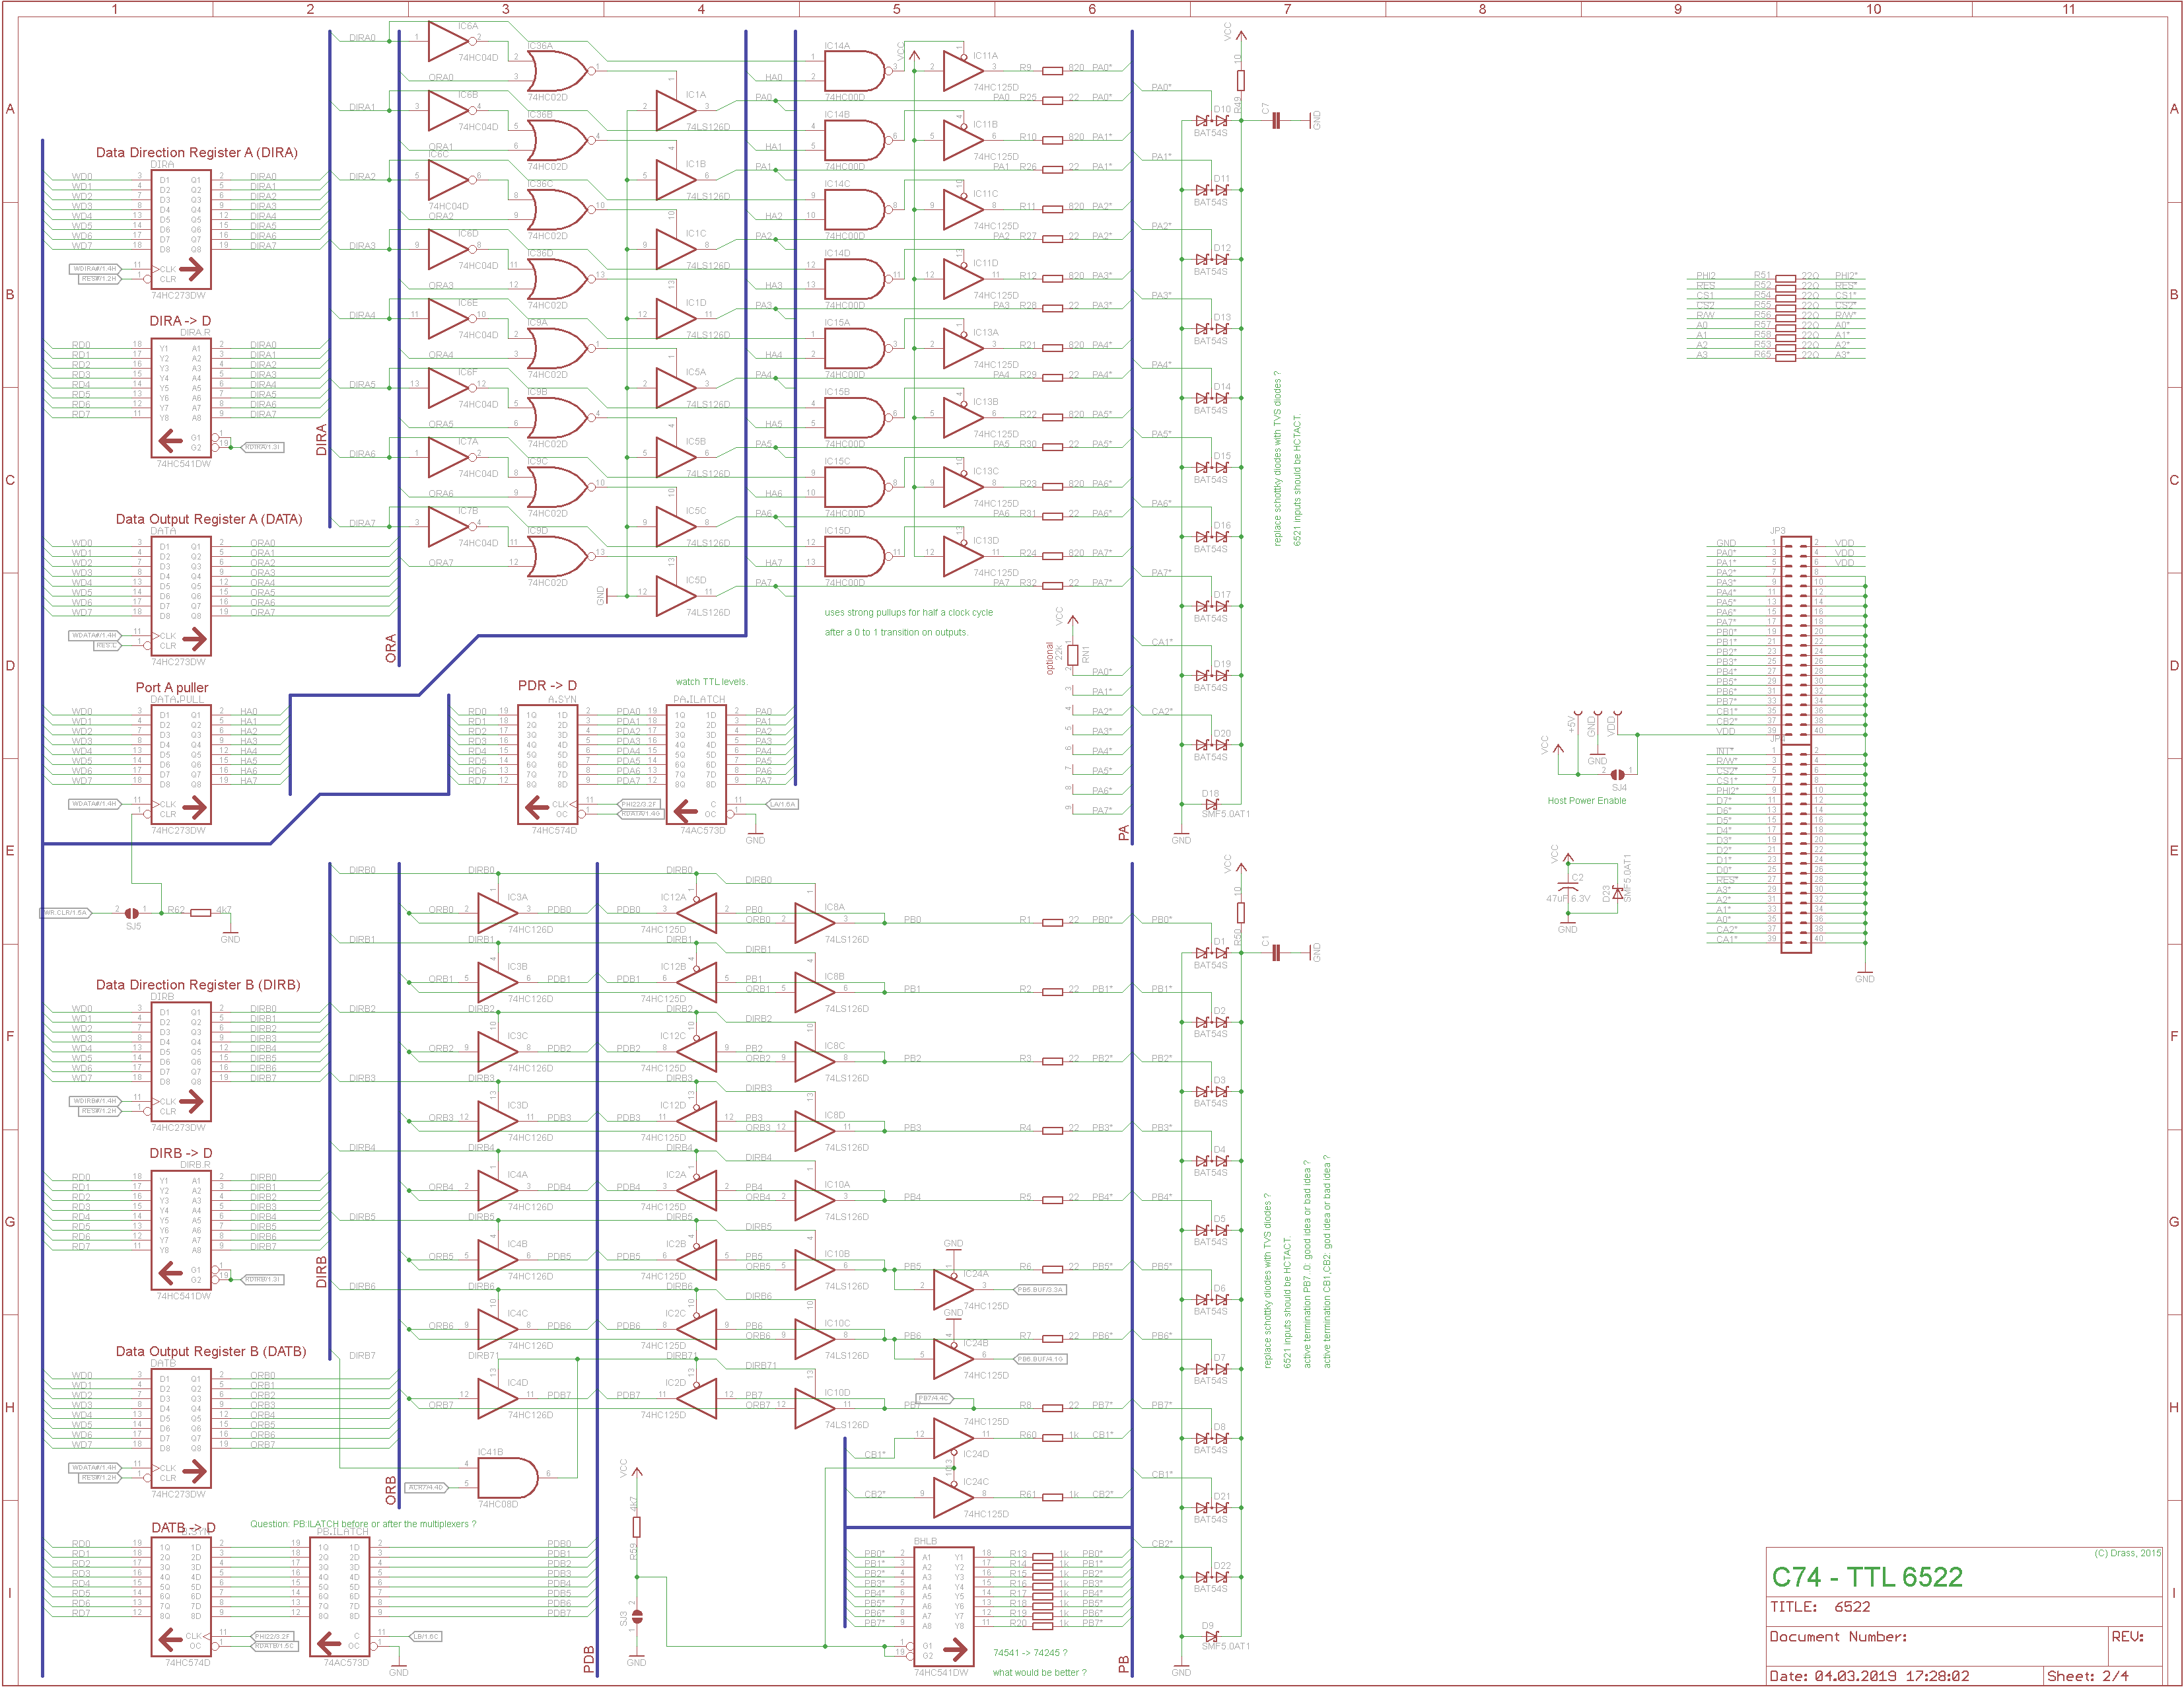Click the D10 BAT54S diode pair
Image resolution: width=2184 pixels, height=1689 pixels.
click(x=1211, y=121)
